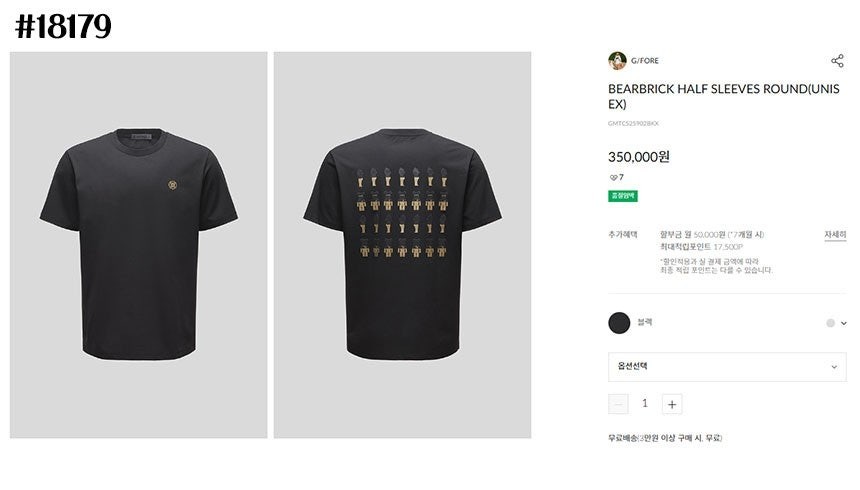View the front T-shirt image
Image resolution: width=860 pixels, height=490 pixels.
(x=139, y=245)
